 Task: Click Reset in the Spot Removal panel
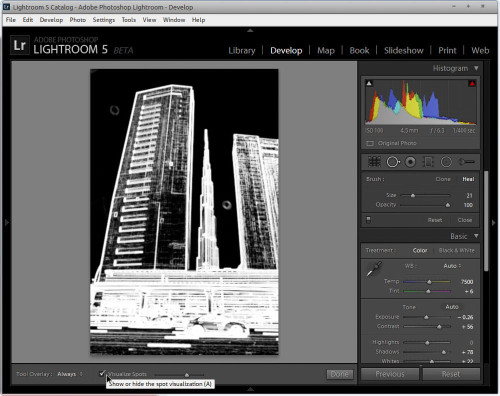(435, 220)
